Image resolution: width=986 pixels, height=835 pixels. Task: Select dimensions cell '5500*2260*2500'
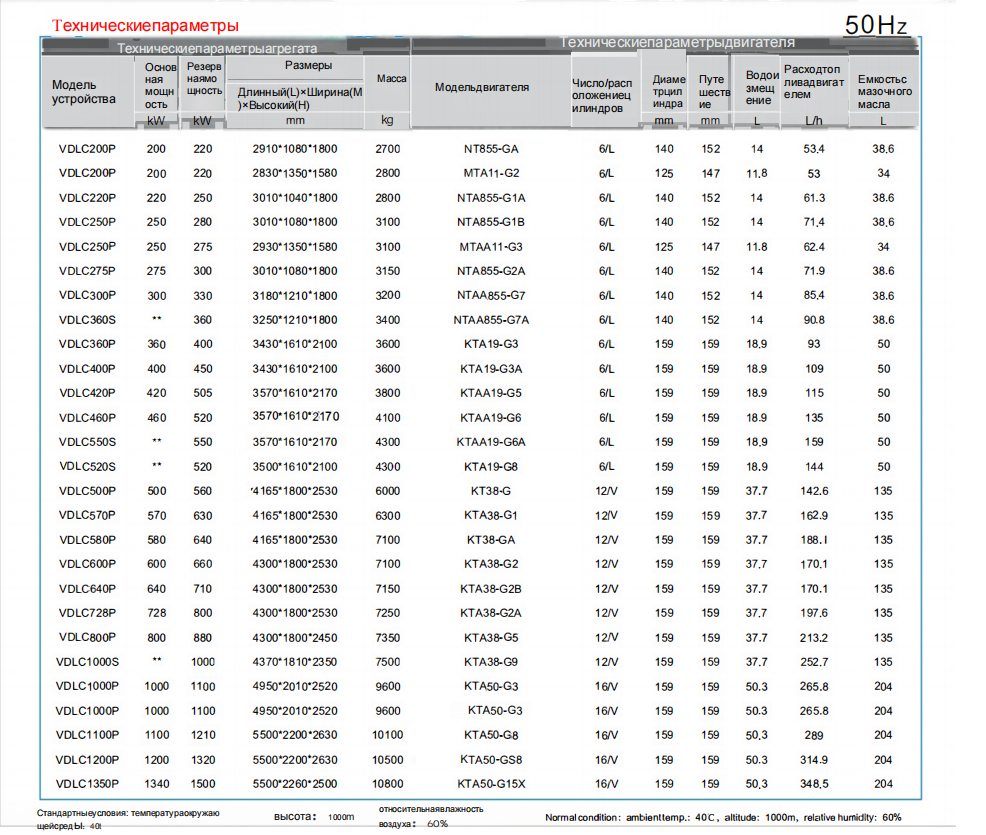[295, 784]
